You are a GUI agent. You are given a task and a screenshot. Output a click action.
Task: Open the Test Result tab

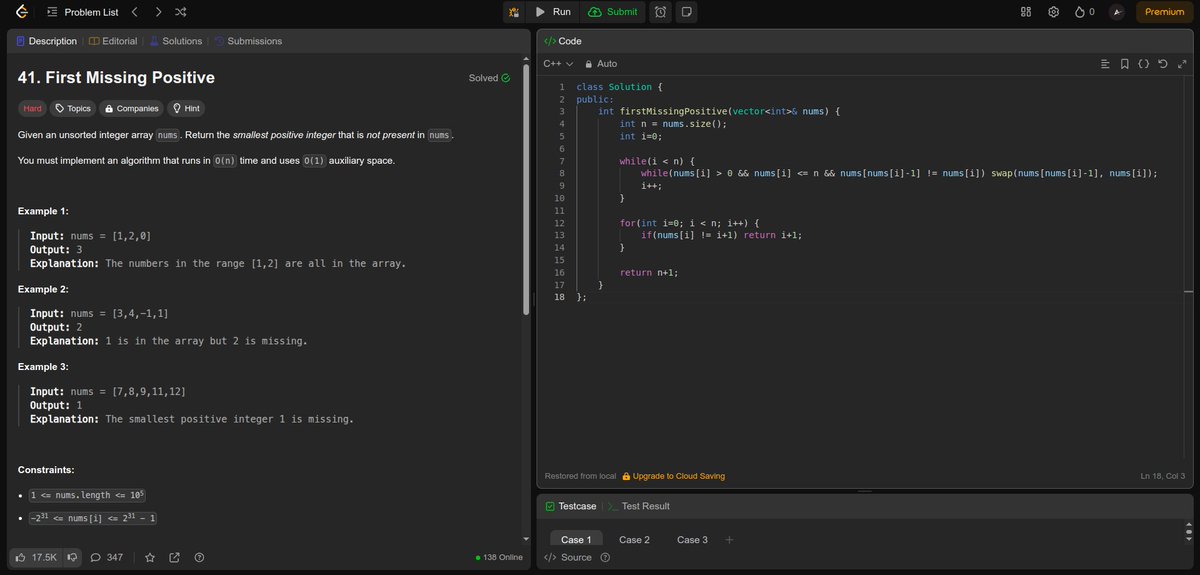click(638, 506)
